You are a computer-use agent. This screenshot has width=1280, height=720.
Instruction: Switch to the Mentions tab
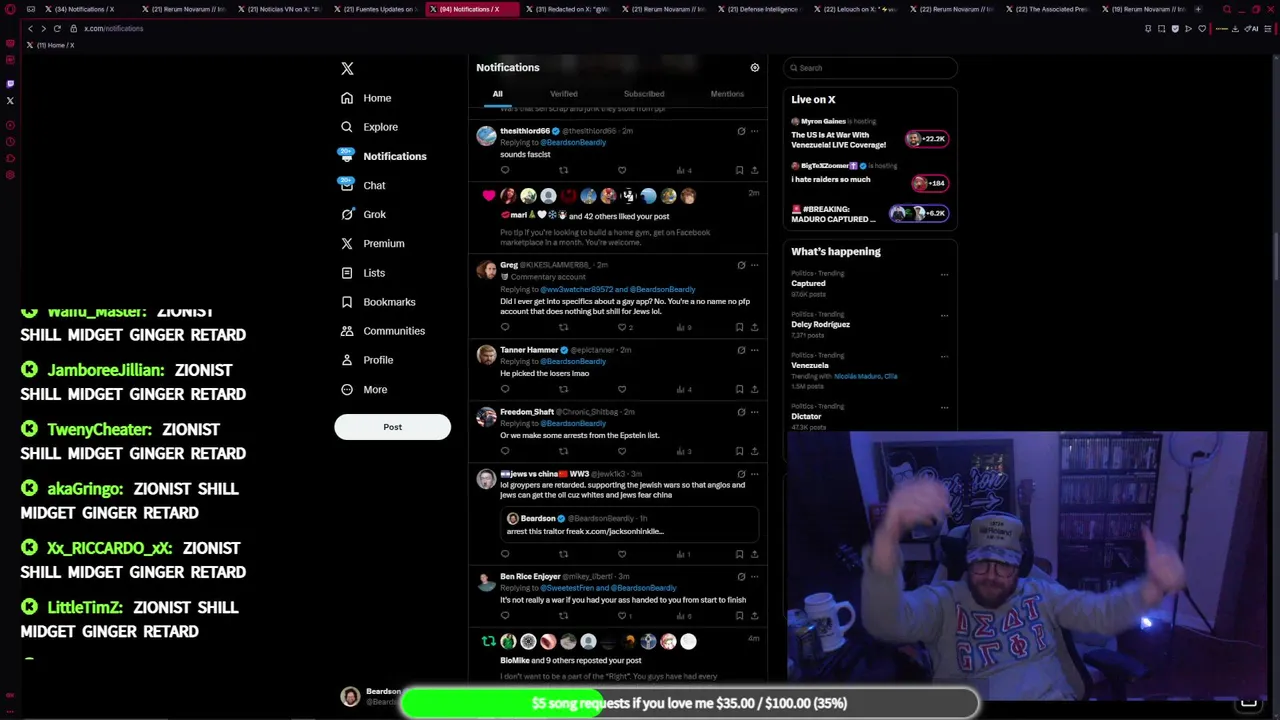pos(727,94)
